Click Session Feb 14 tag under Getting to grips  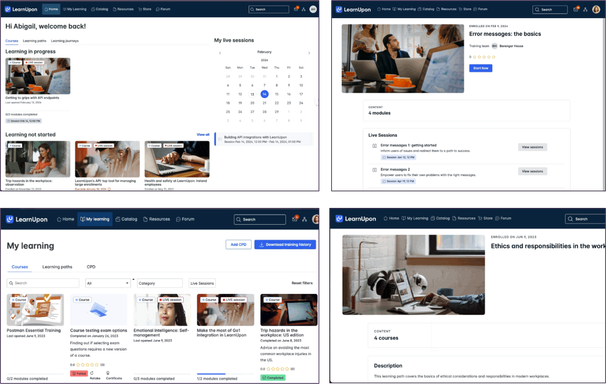pyautogui.click(x=24, y=121)
